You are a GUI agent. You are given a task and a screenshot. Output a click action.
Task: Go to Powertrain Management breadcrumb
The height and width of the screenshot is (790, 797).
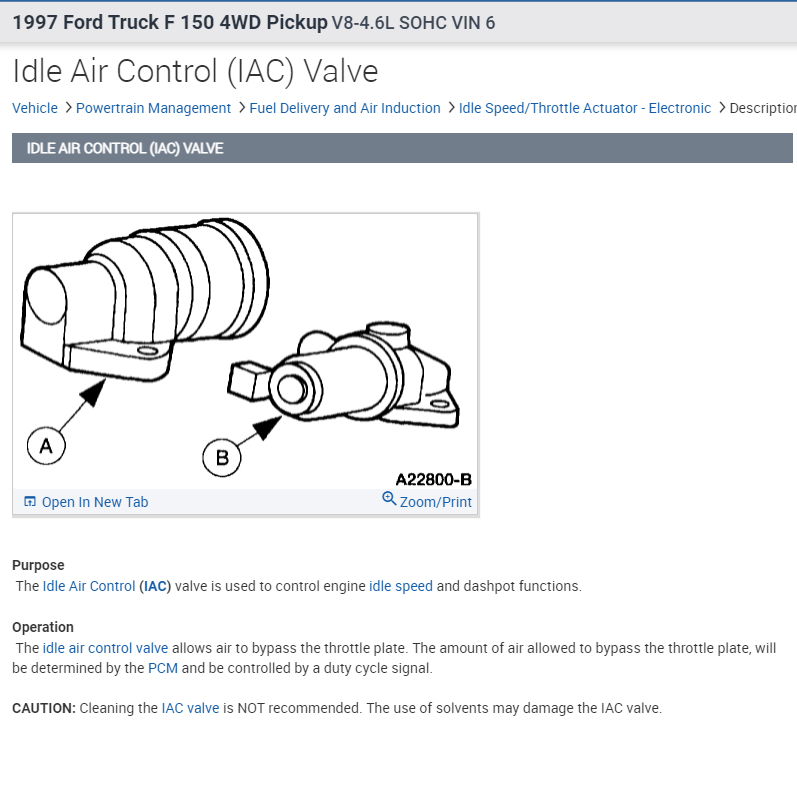tap(153, 108)
